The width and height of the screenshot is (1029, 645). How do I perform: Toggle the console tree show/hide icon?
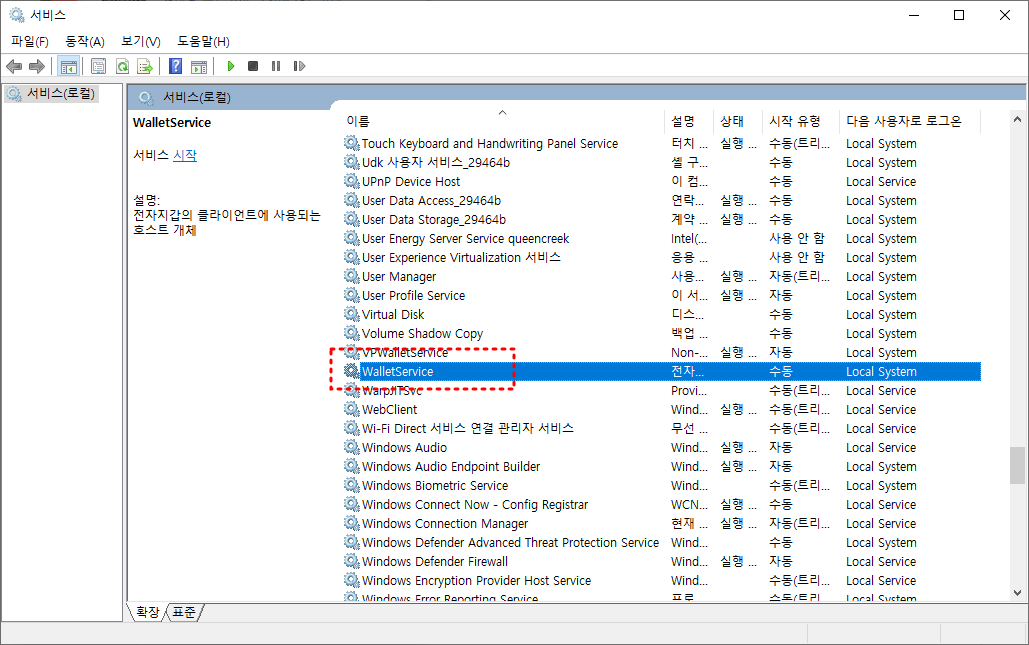point(67,66)
